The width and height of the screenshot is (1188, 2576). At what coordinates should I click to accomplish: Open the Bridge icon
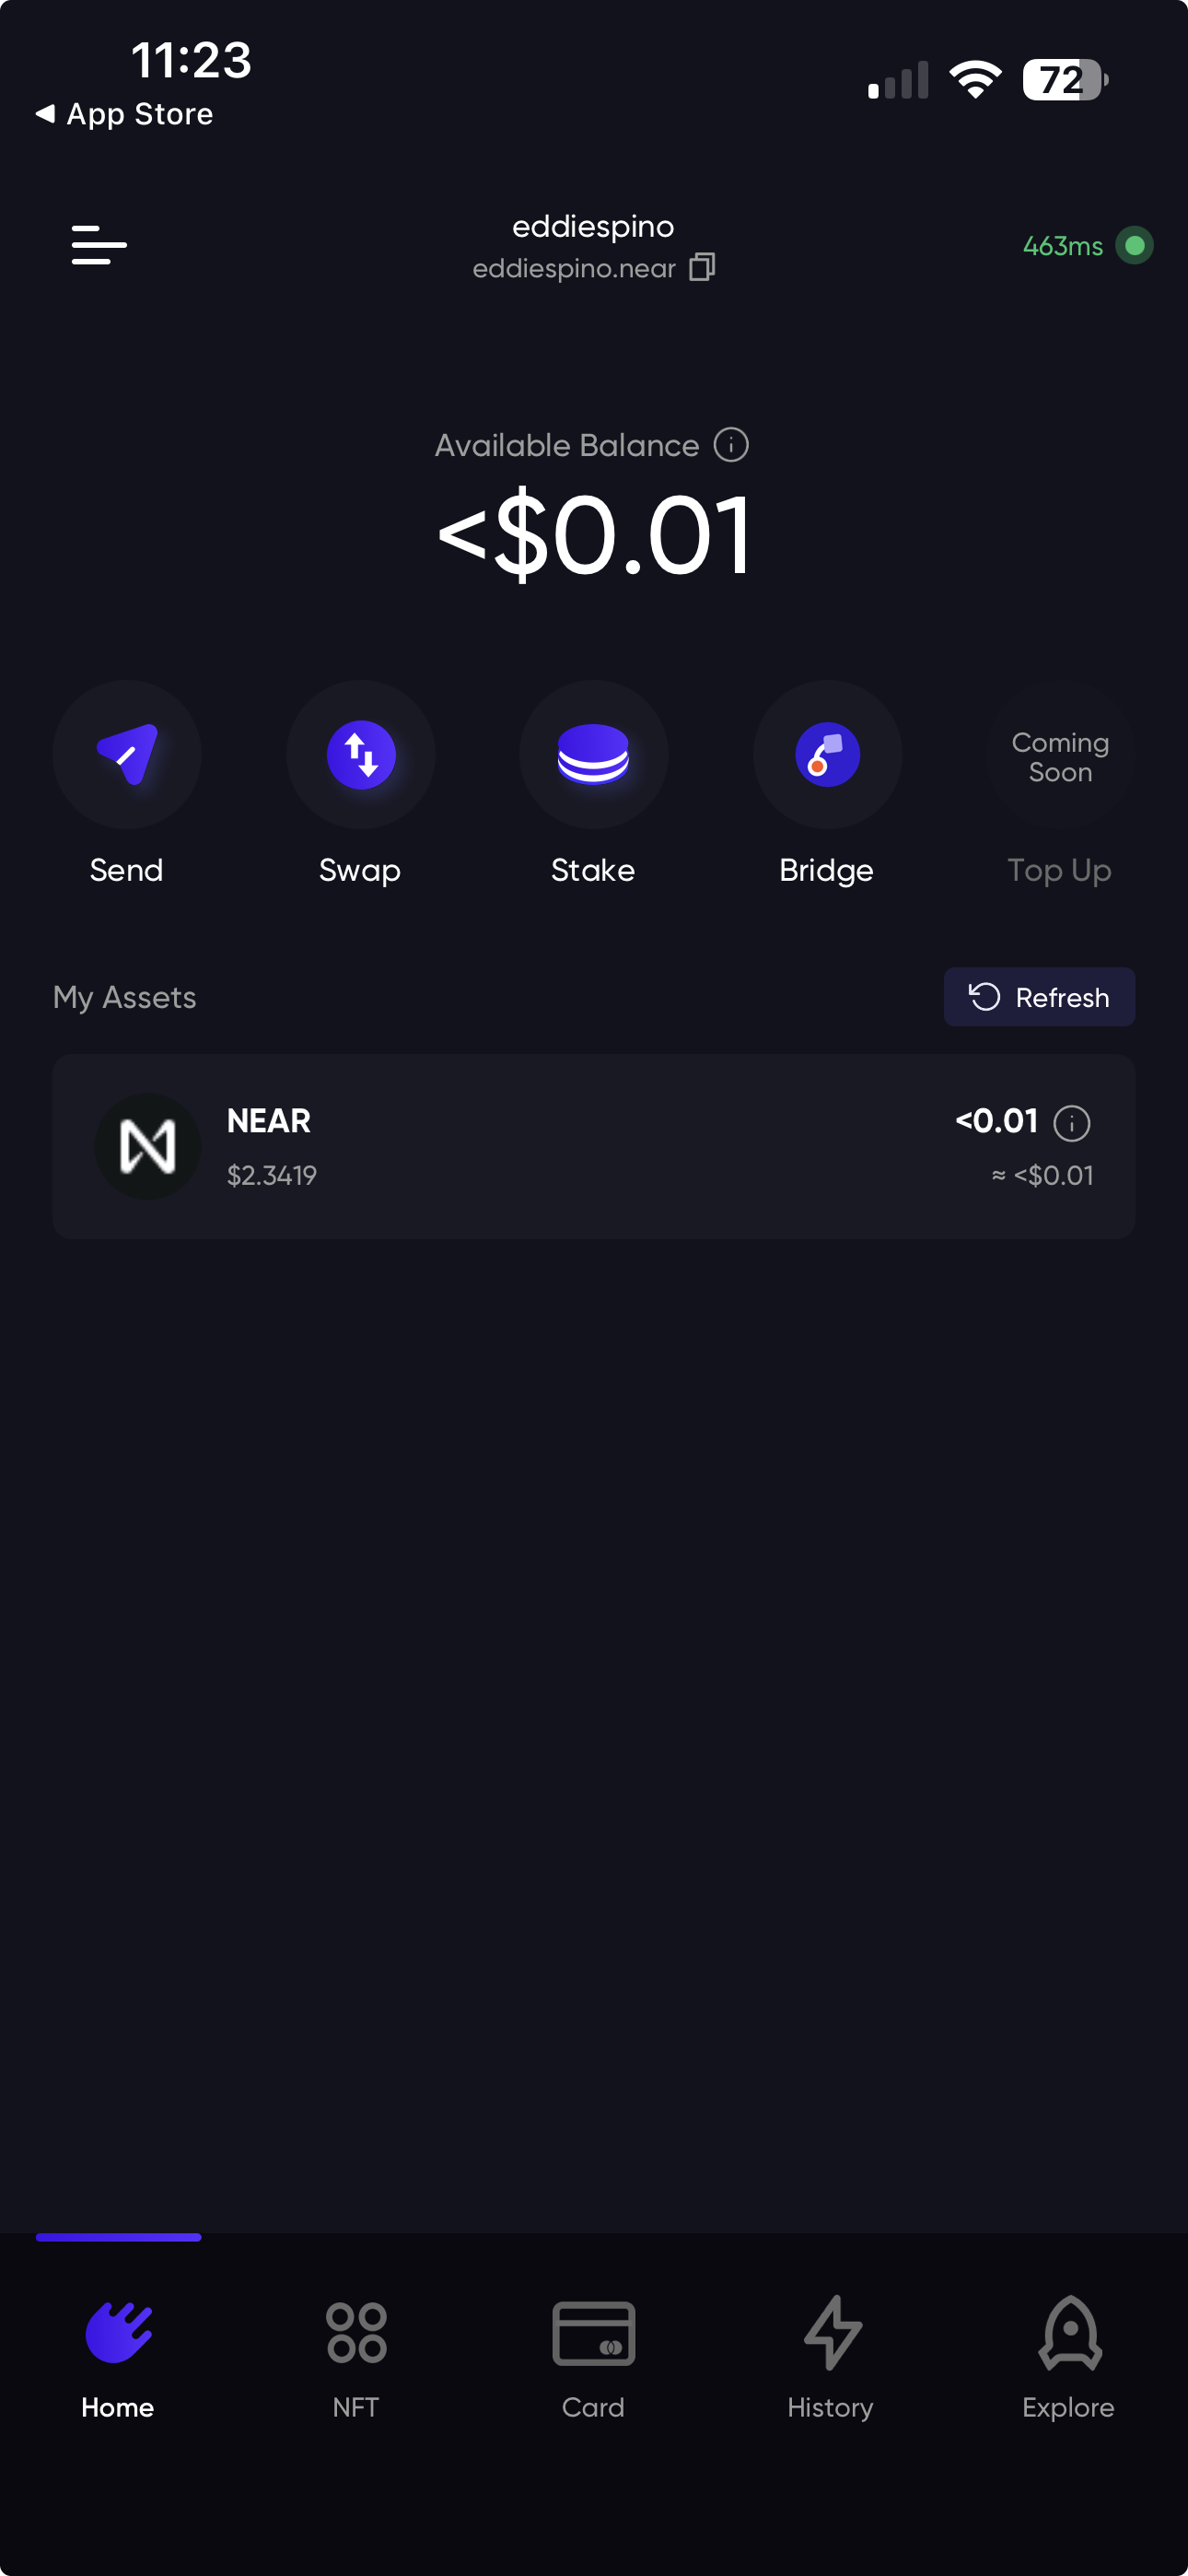pyautogui.click(x=827, y=754)
